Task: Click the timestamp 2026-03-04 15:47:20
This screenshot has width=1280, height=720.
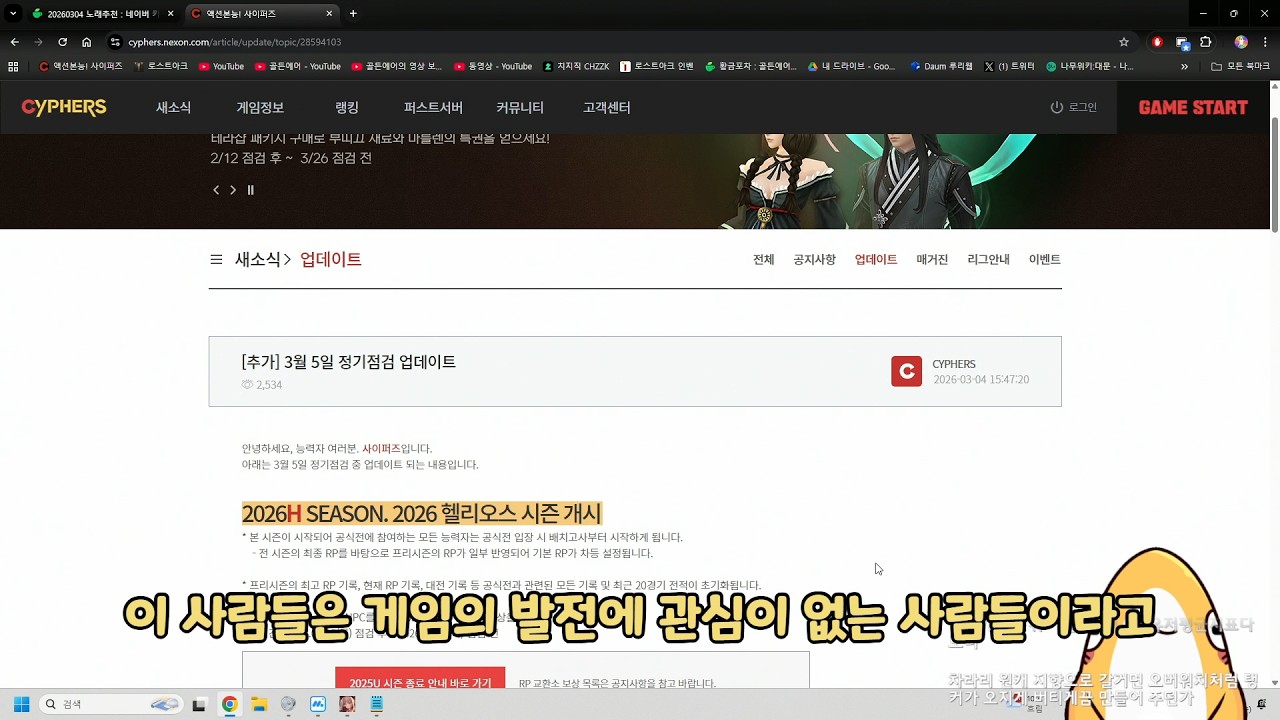Action: click(981, 380)
